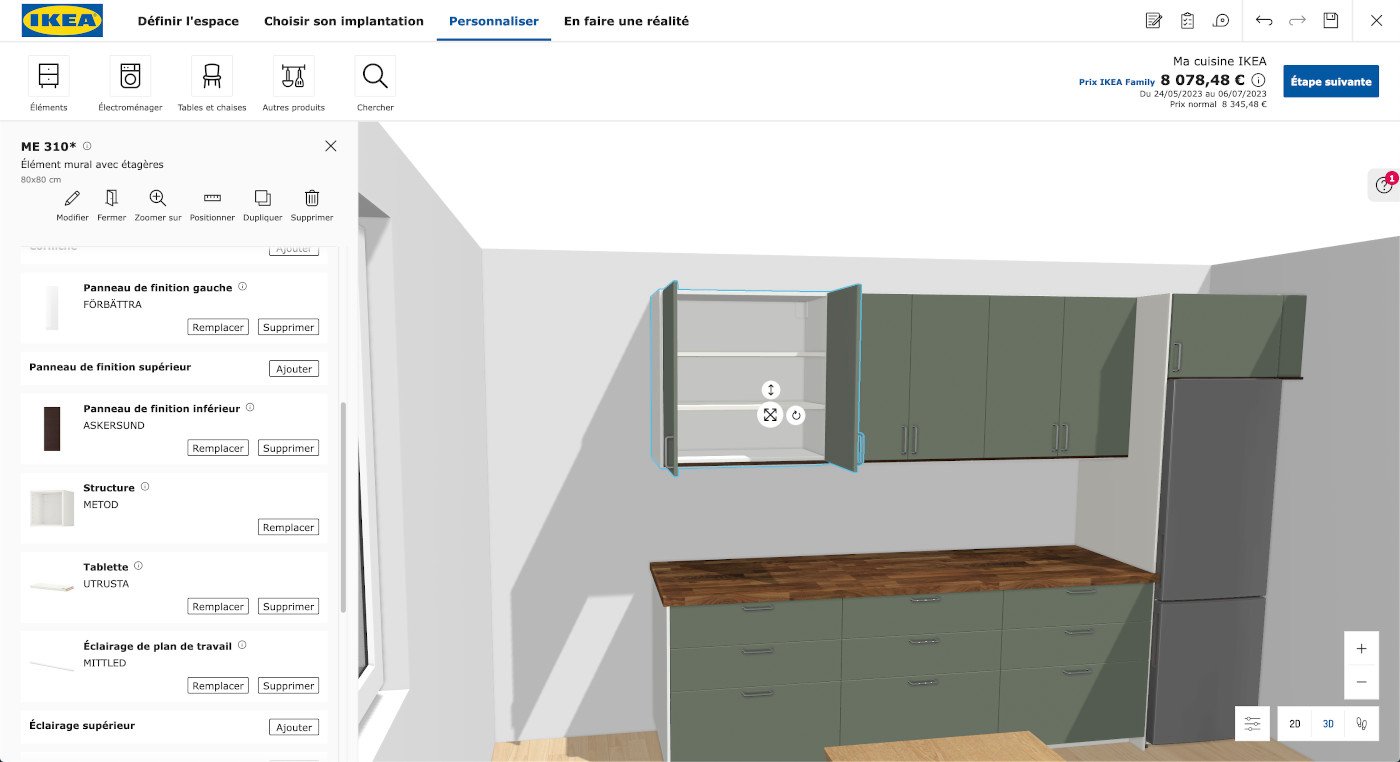Click the ASKERSUND dark panel thumbnail

[52, 429]
